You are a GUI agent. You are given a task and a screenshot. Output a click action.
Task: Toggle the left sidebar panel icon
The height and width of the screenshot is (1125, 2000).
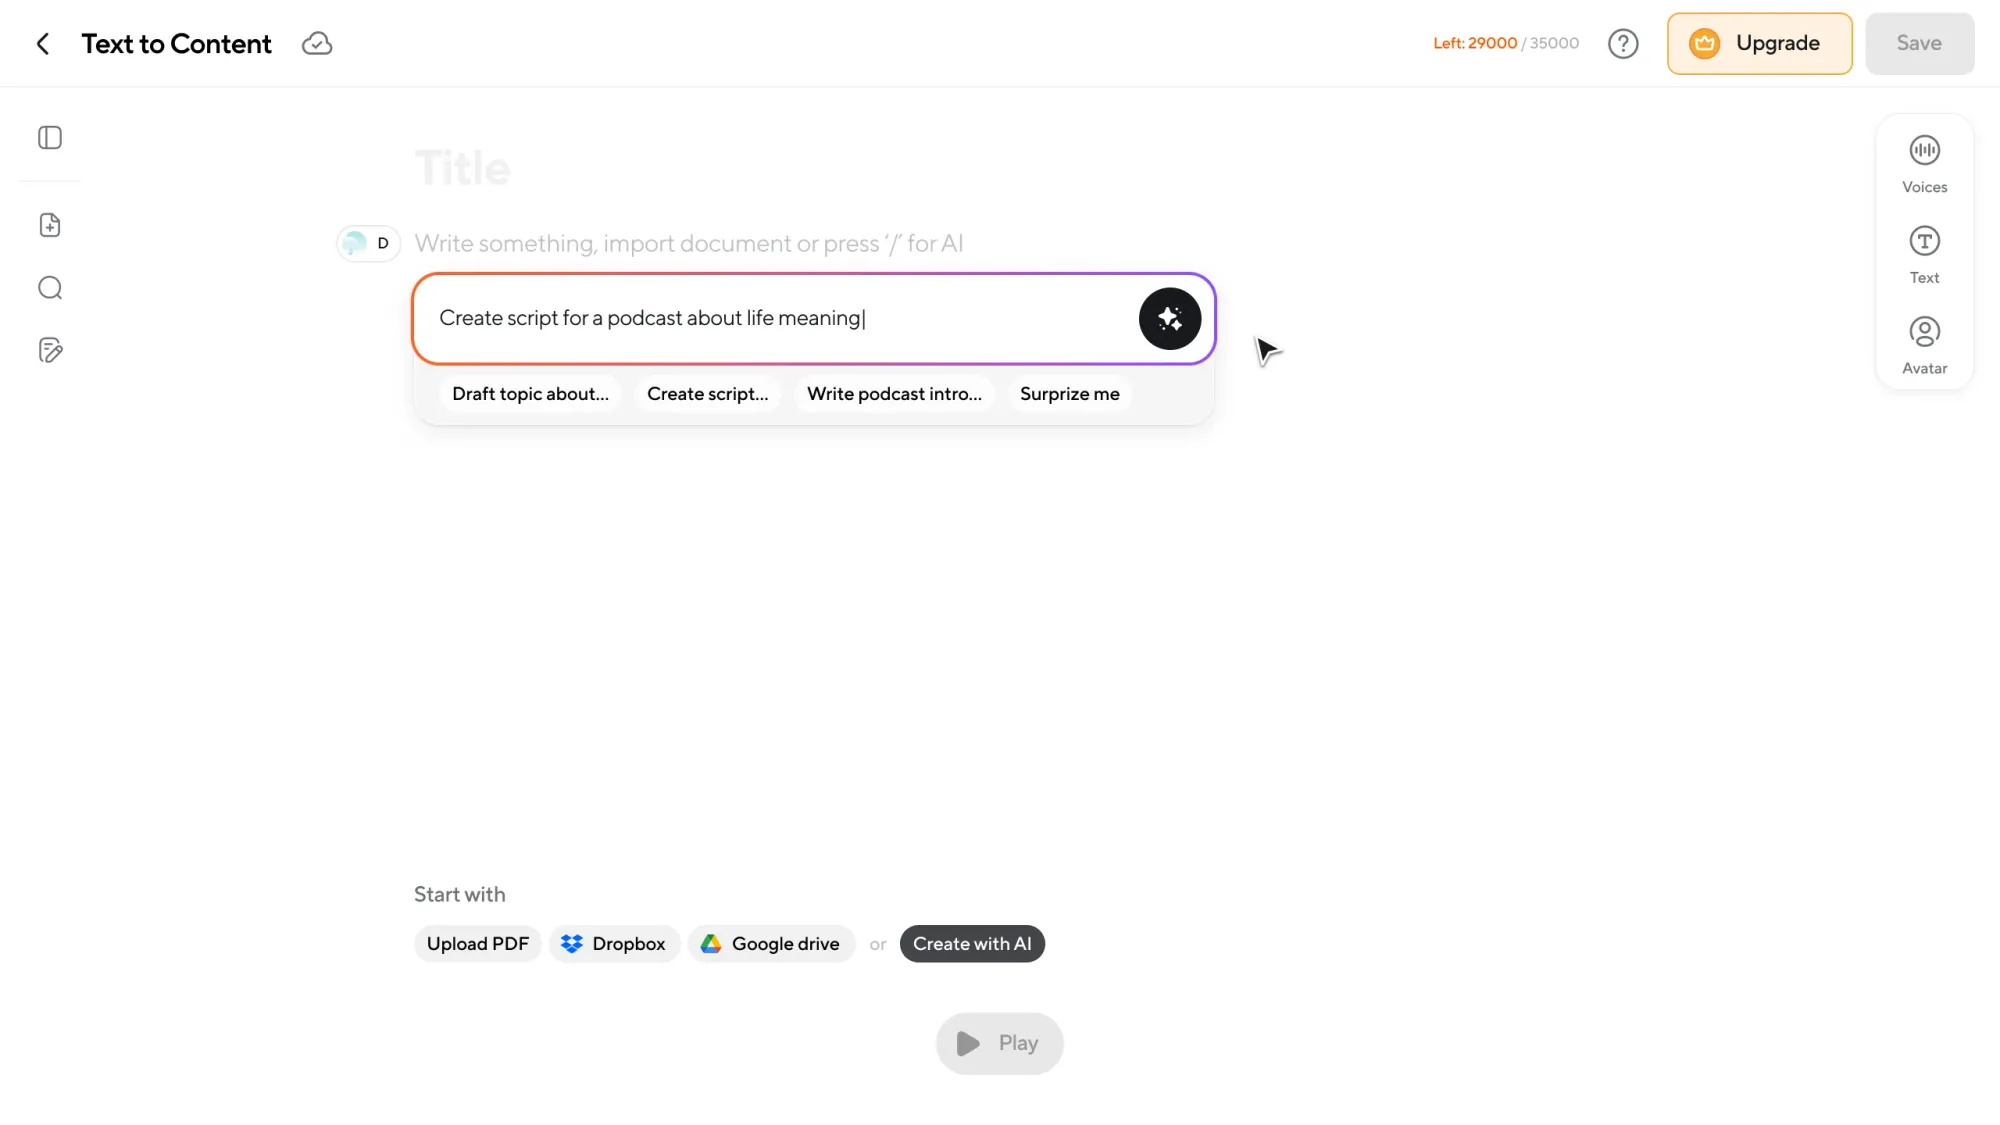pos(50,138)
